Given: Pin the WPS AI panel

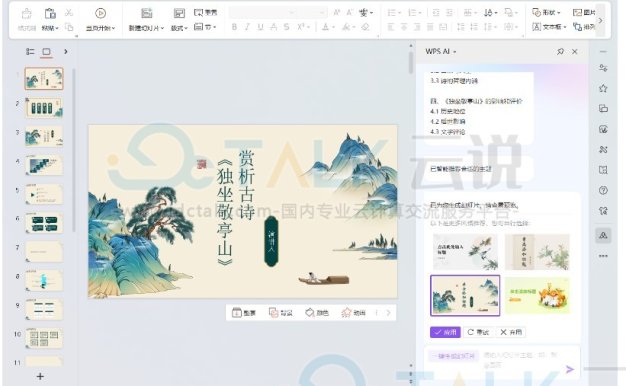Looking at the screenshot, I should coord(561,51).
